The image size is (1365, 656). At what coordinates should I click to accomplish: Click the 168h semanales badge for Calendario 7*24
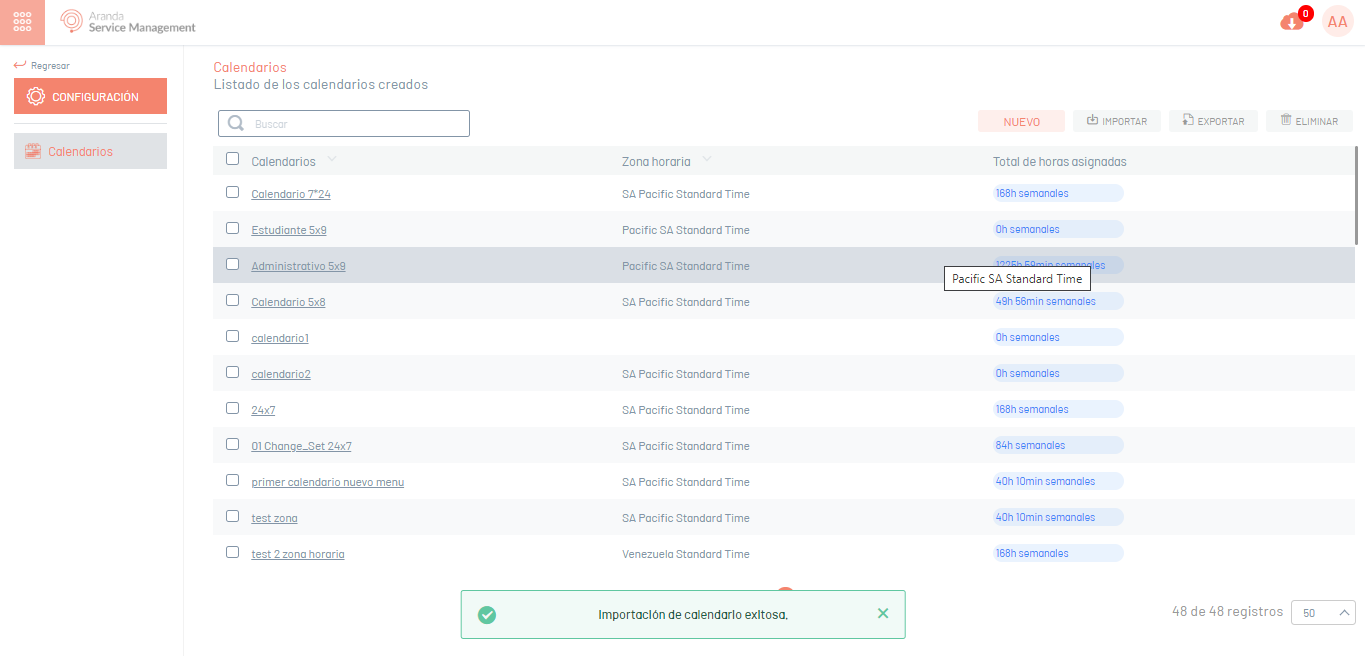click(1058, 193)
